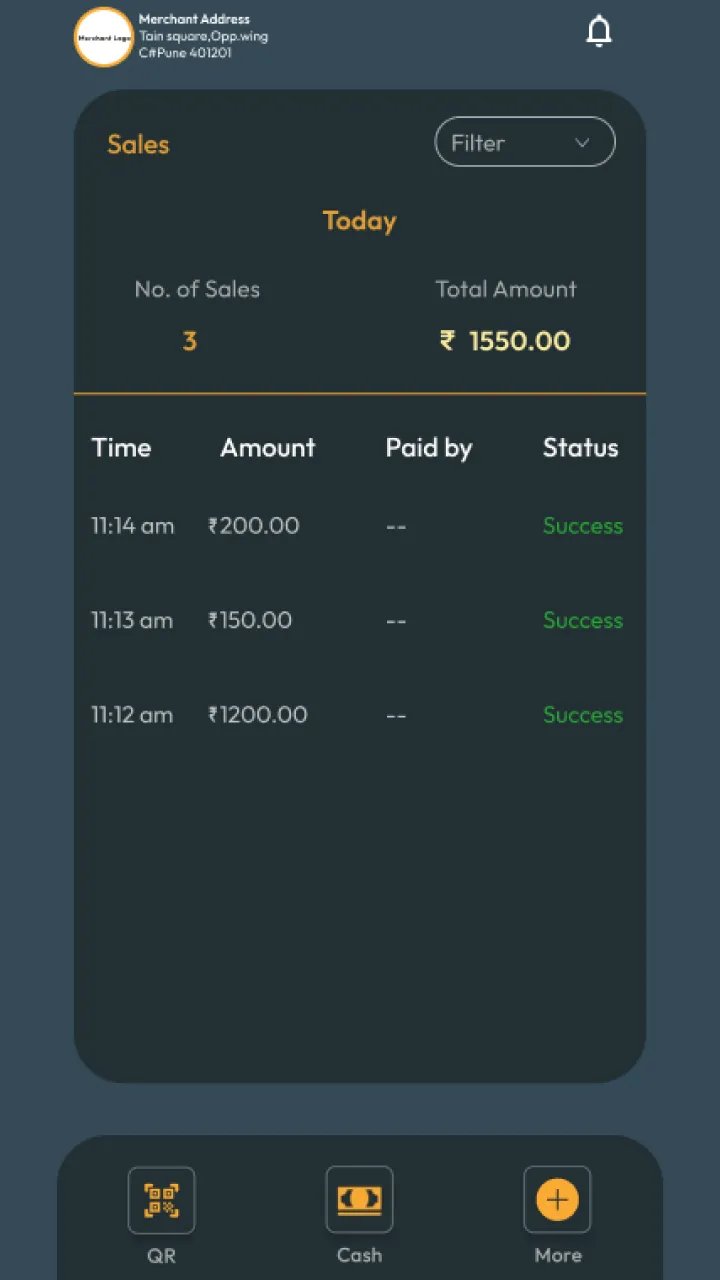Viewport: 720px width, 1280px height.
Task: Open the QR code scanner icon
Action: [161, 1200]
